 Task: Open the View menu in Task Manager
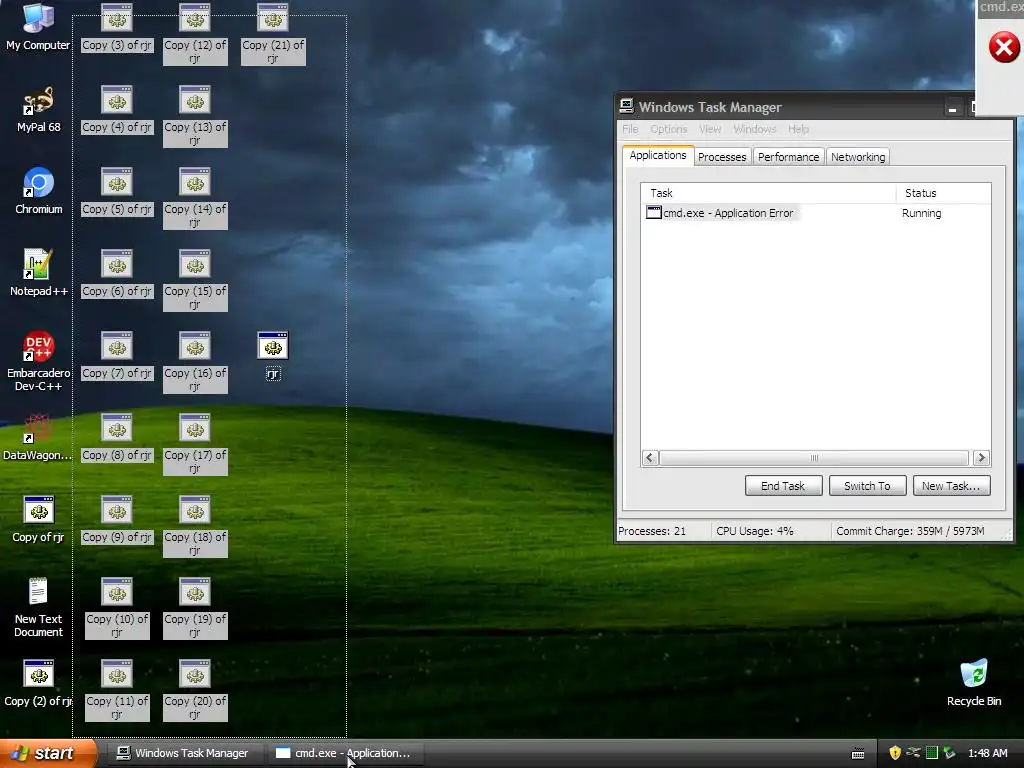click(x=710, y=129)
